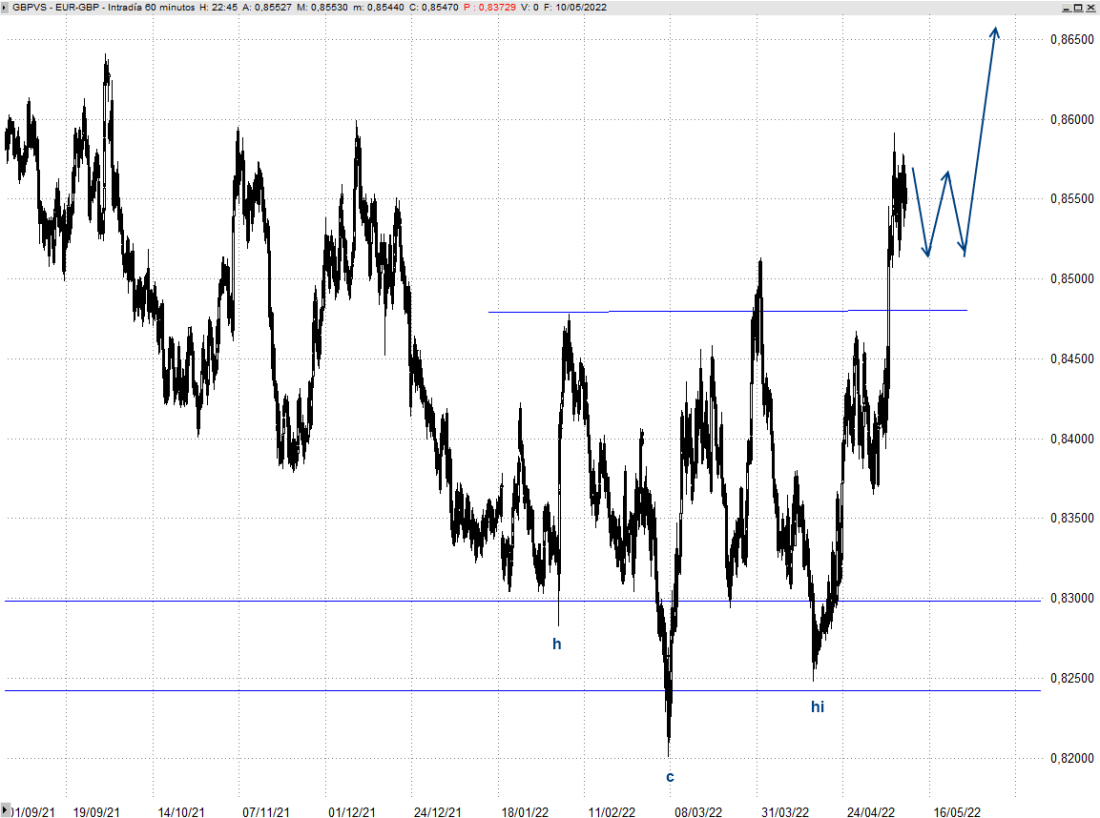Select the 'c' annotation label at the low
The width and height of the screenshot is (1100, 818).
[x=669, y=776]
